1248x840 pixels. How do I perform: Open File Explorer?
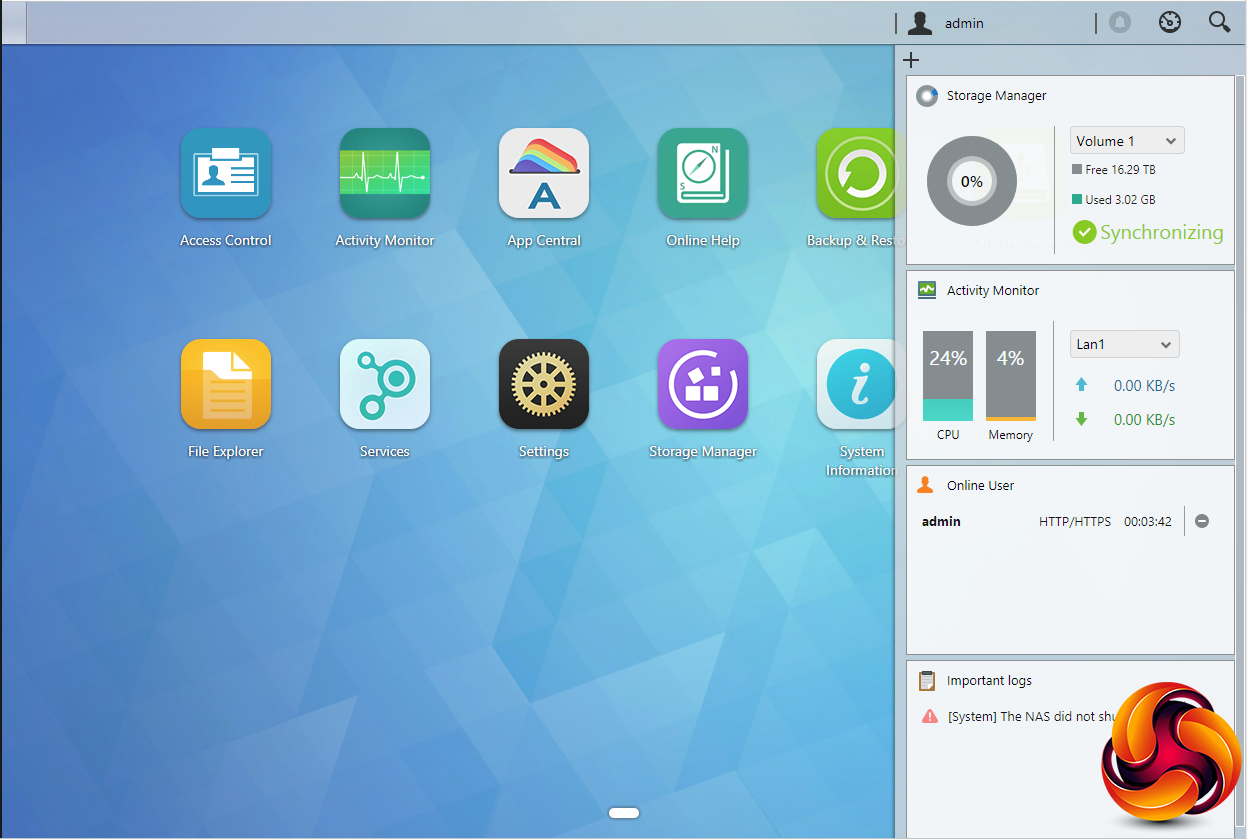[x=226, y=384]
